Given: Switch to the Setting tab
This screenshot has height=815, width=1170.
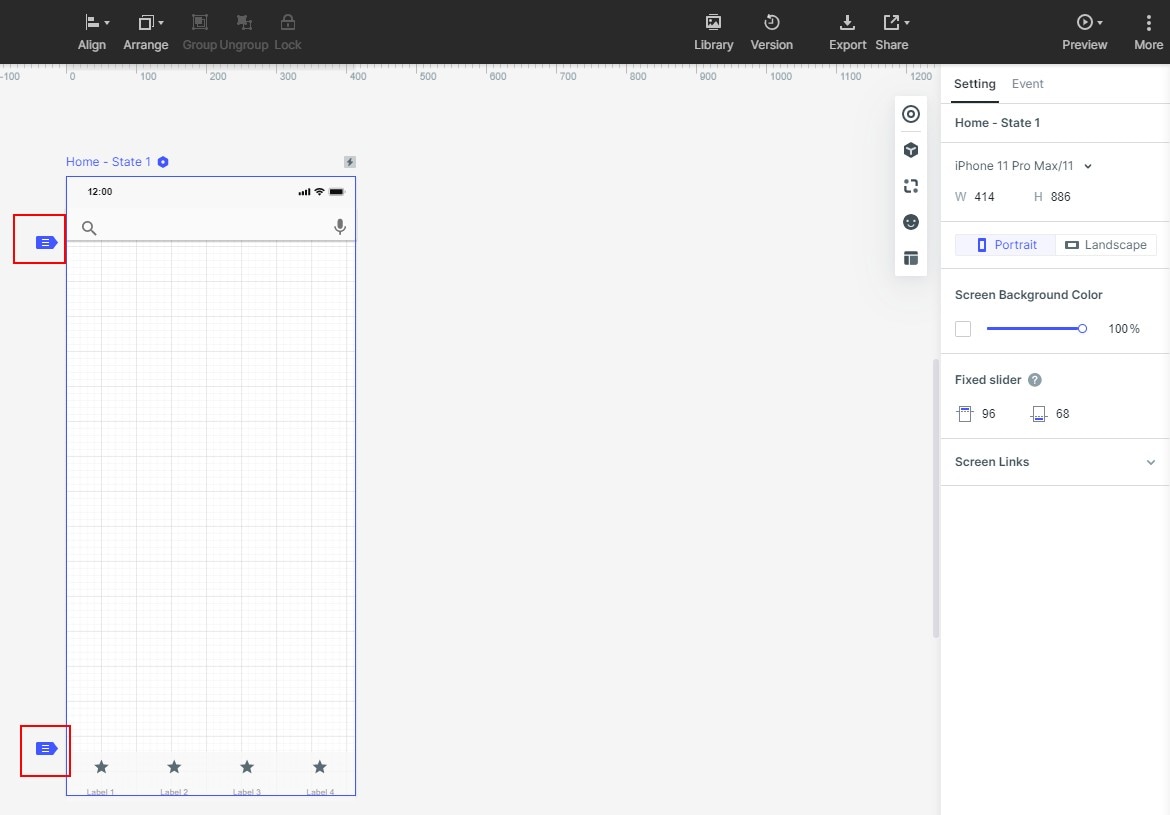Looking at the screenshot, I should tap(975, 84).
